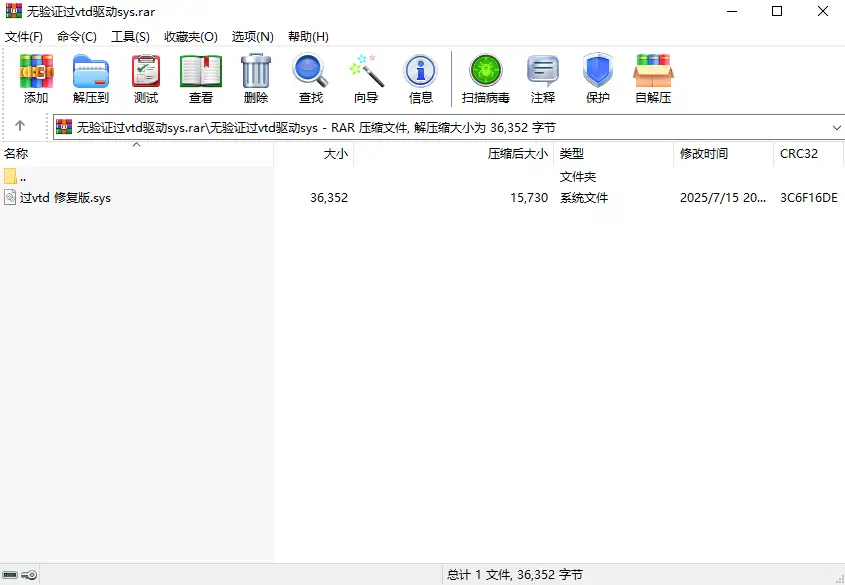Screen dimensions: 845x585
Task: Open the 注释 (Comment) editor
Action: pyautogui.click(x=543, y=78)
